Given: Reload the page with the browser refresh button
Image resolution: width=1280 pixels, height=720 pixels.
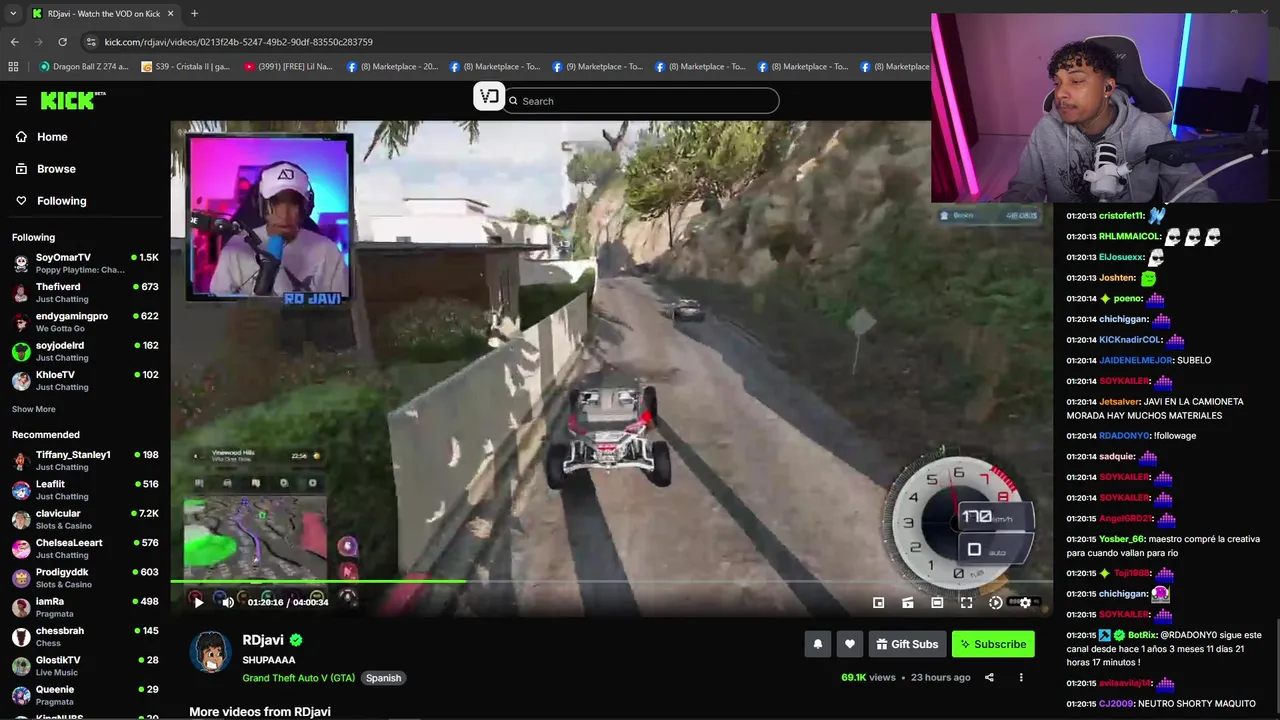Looking at the screenshot, I should pyautogui.click(x=62, y=42).
